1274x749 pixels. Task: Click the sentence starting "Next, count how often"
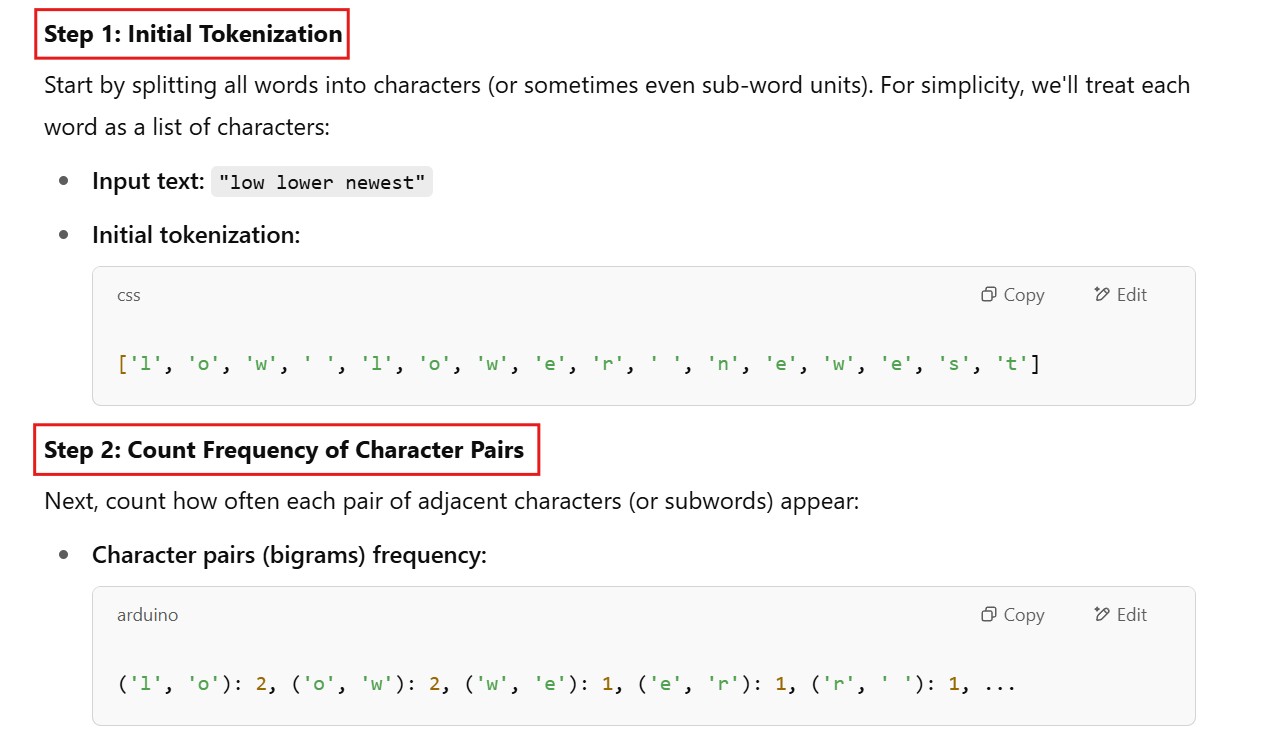tap(451, 501)
